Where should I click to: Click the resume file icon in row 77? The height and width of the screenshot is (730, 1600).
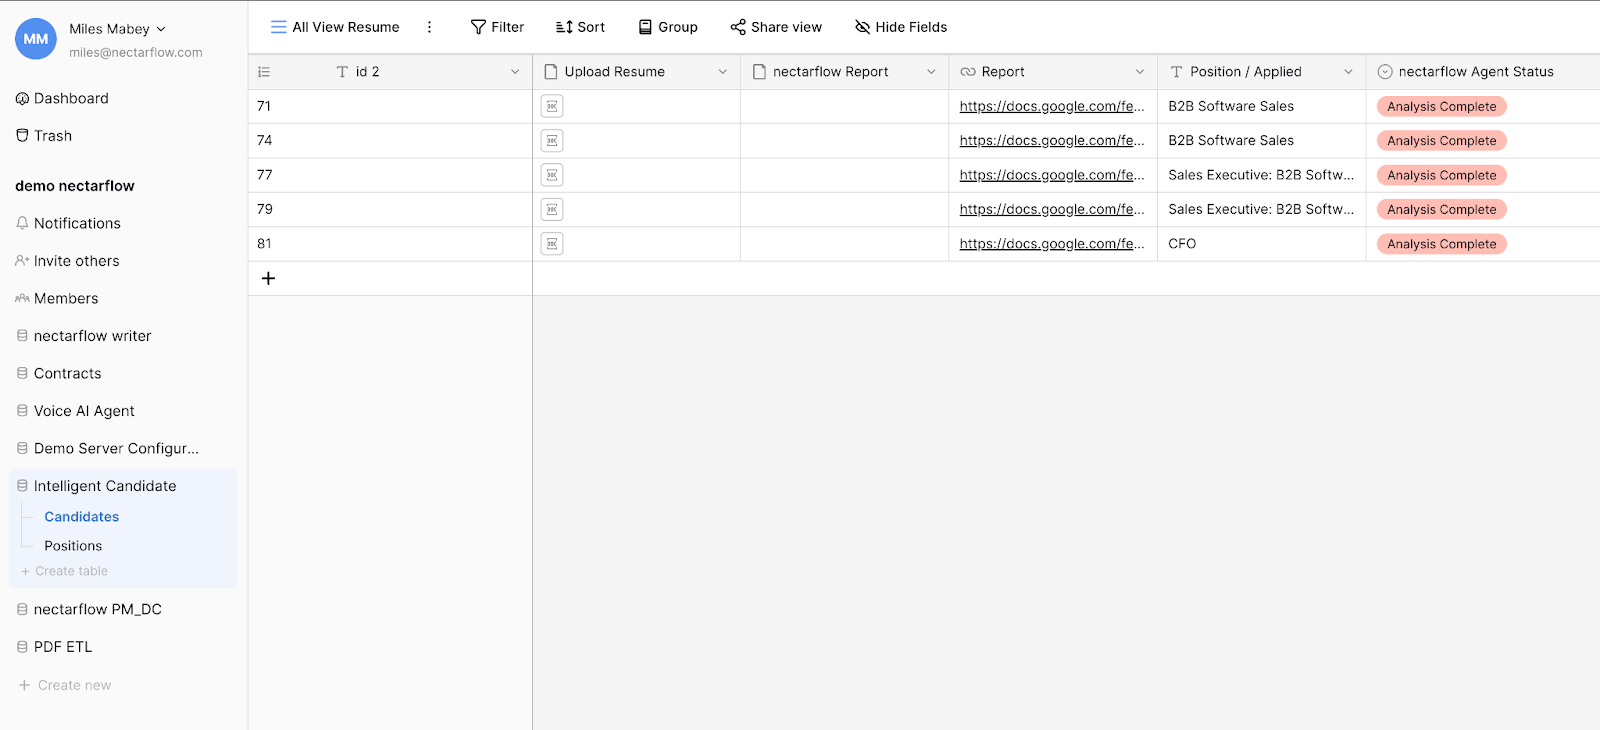tap(552, 175)
